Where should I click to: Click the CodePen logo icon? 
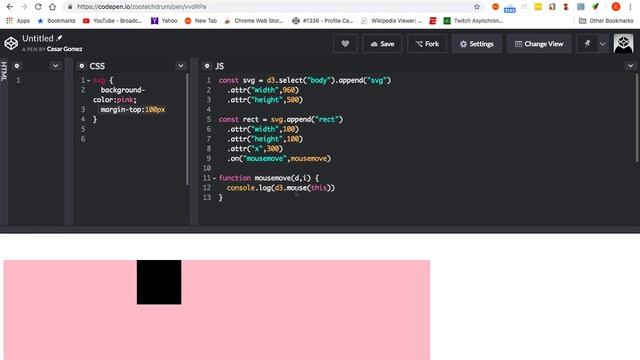coord(11,43)
